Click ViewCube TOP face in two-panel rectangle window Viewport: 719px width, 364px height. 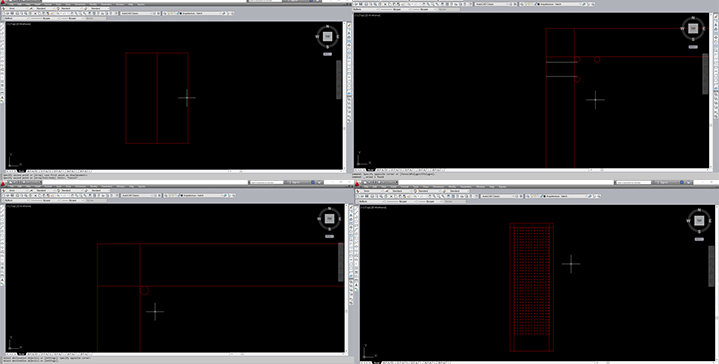(327, 37)
